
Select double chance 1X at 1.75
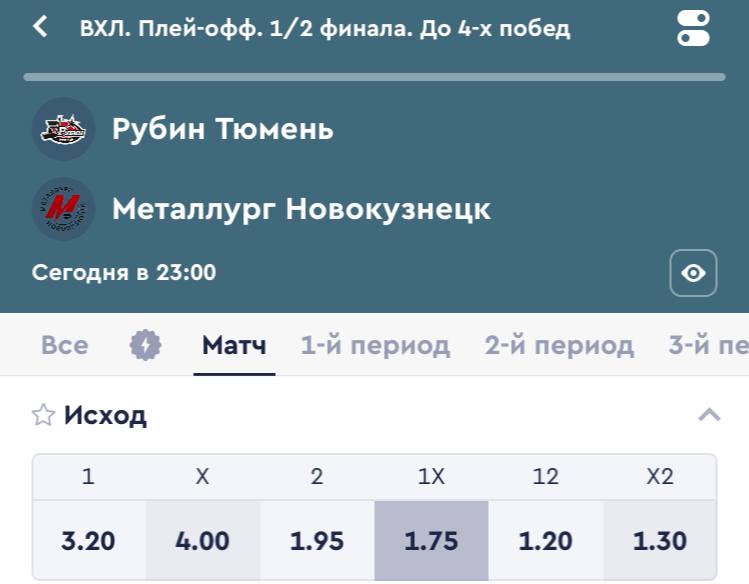(x=431, y=541)
